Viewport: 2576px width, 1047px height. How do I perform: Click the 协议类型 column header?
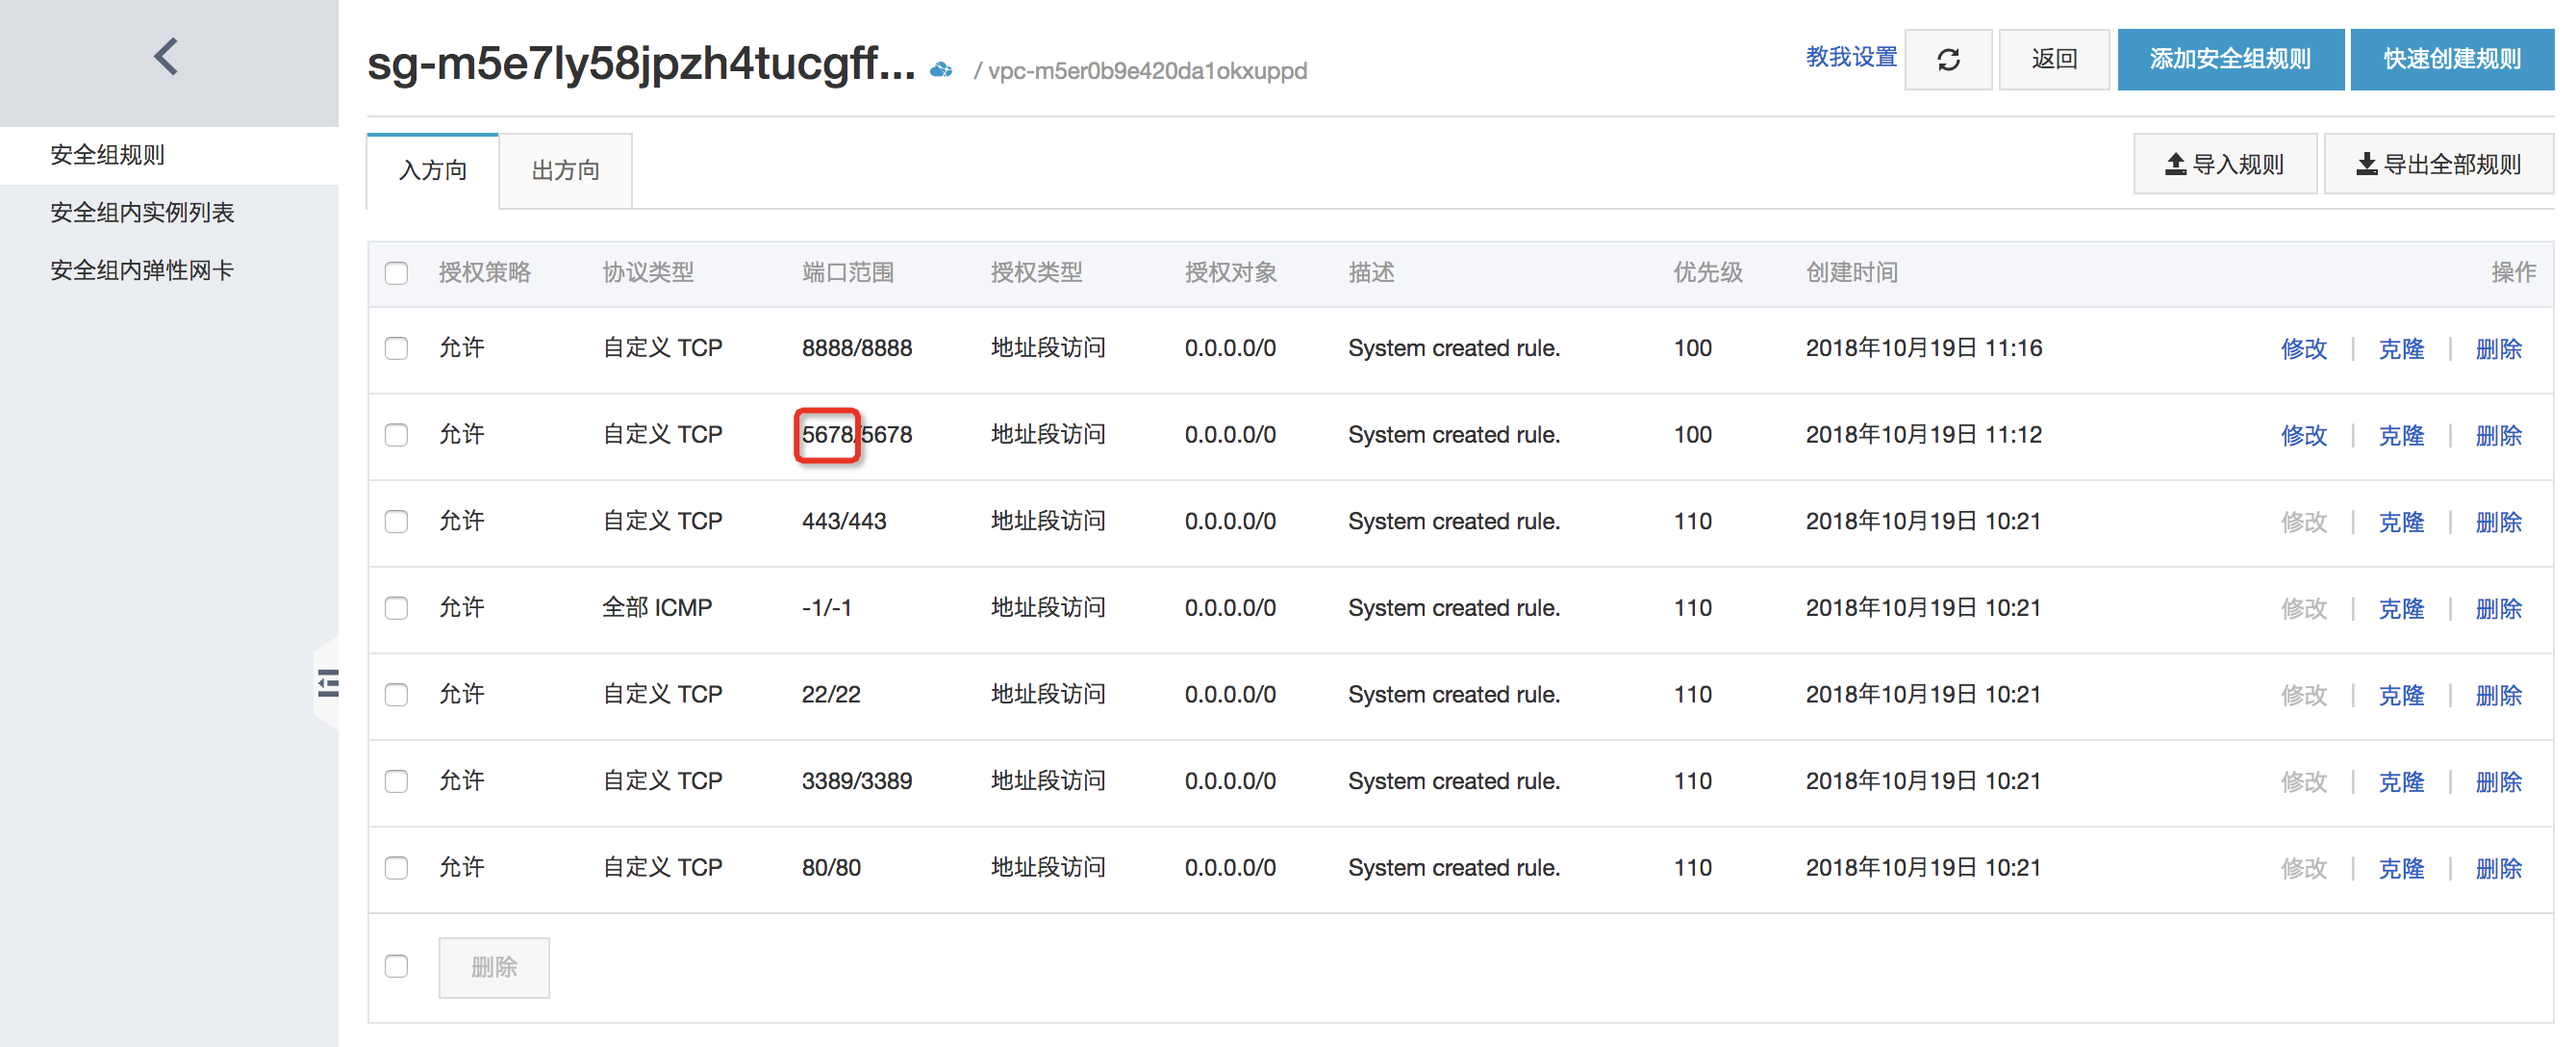pyautogui.click(x=648, y=272)
